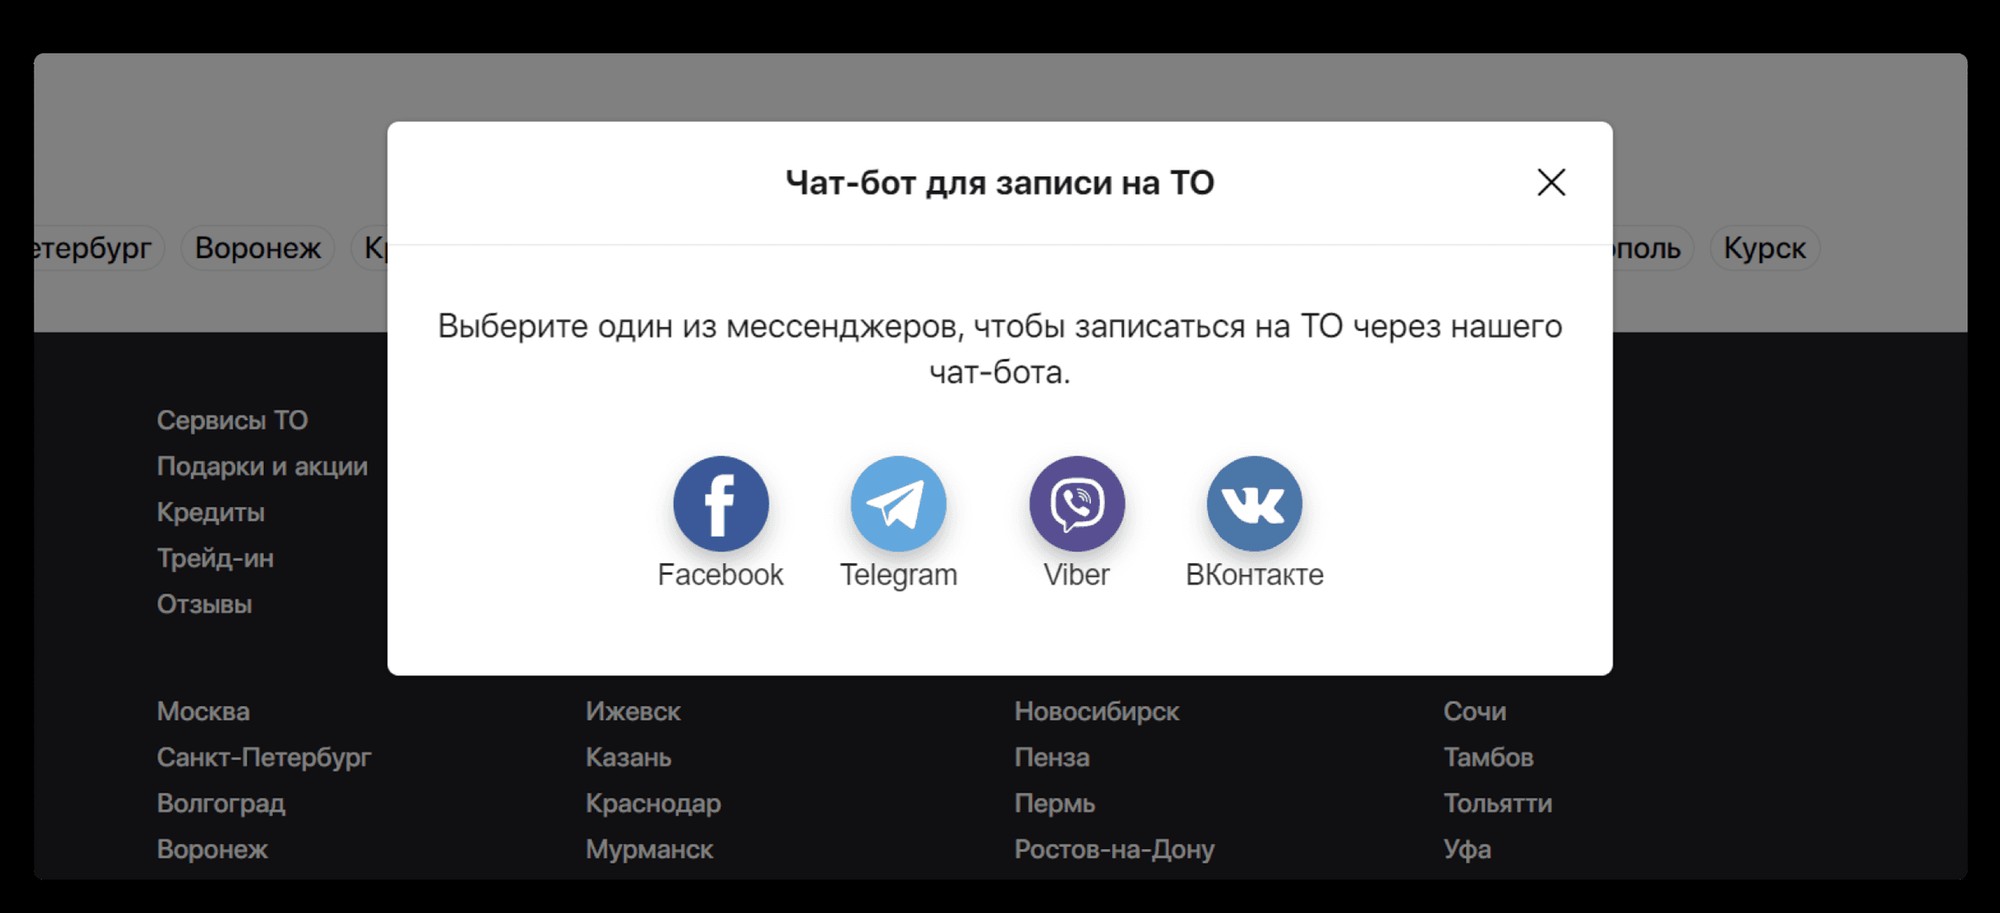The height and width of the screenshot is (913, 2000).
Task: Choose Краснодар in footer city list
Action: point(653,803)
